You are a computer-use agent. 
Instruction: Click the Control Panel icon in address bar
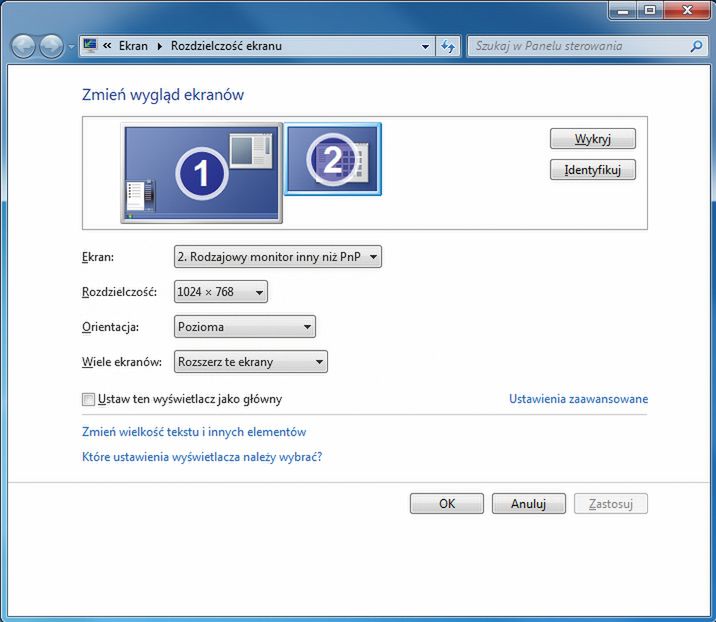(90, 46)
